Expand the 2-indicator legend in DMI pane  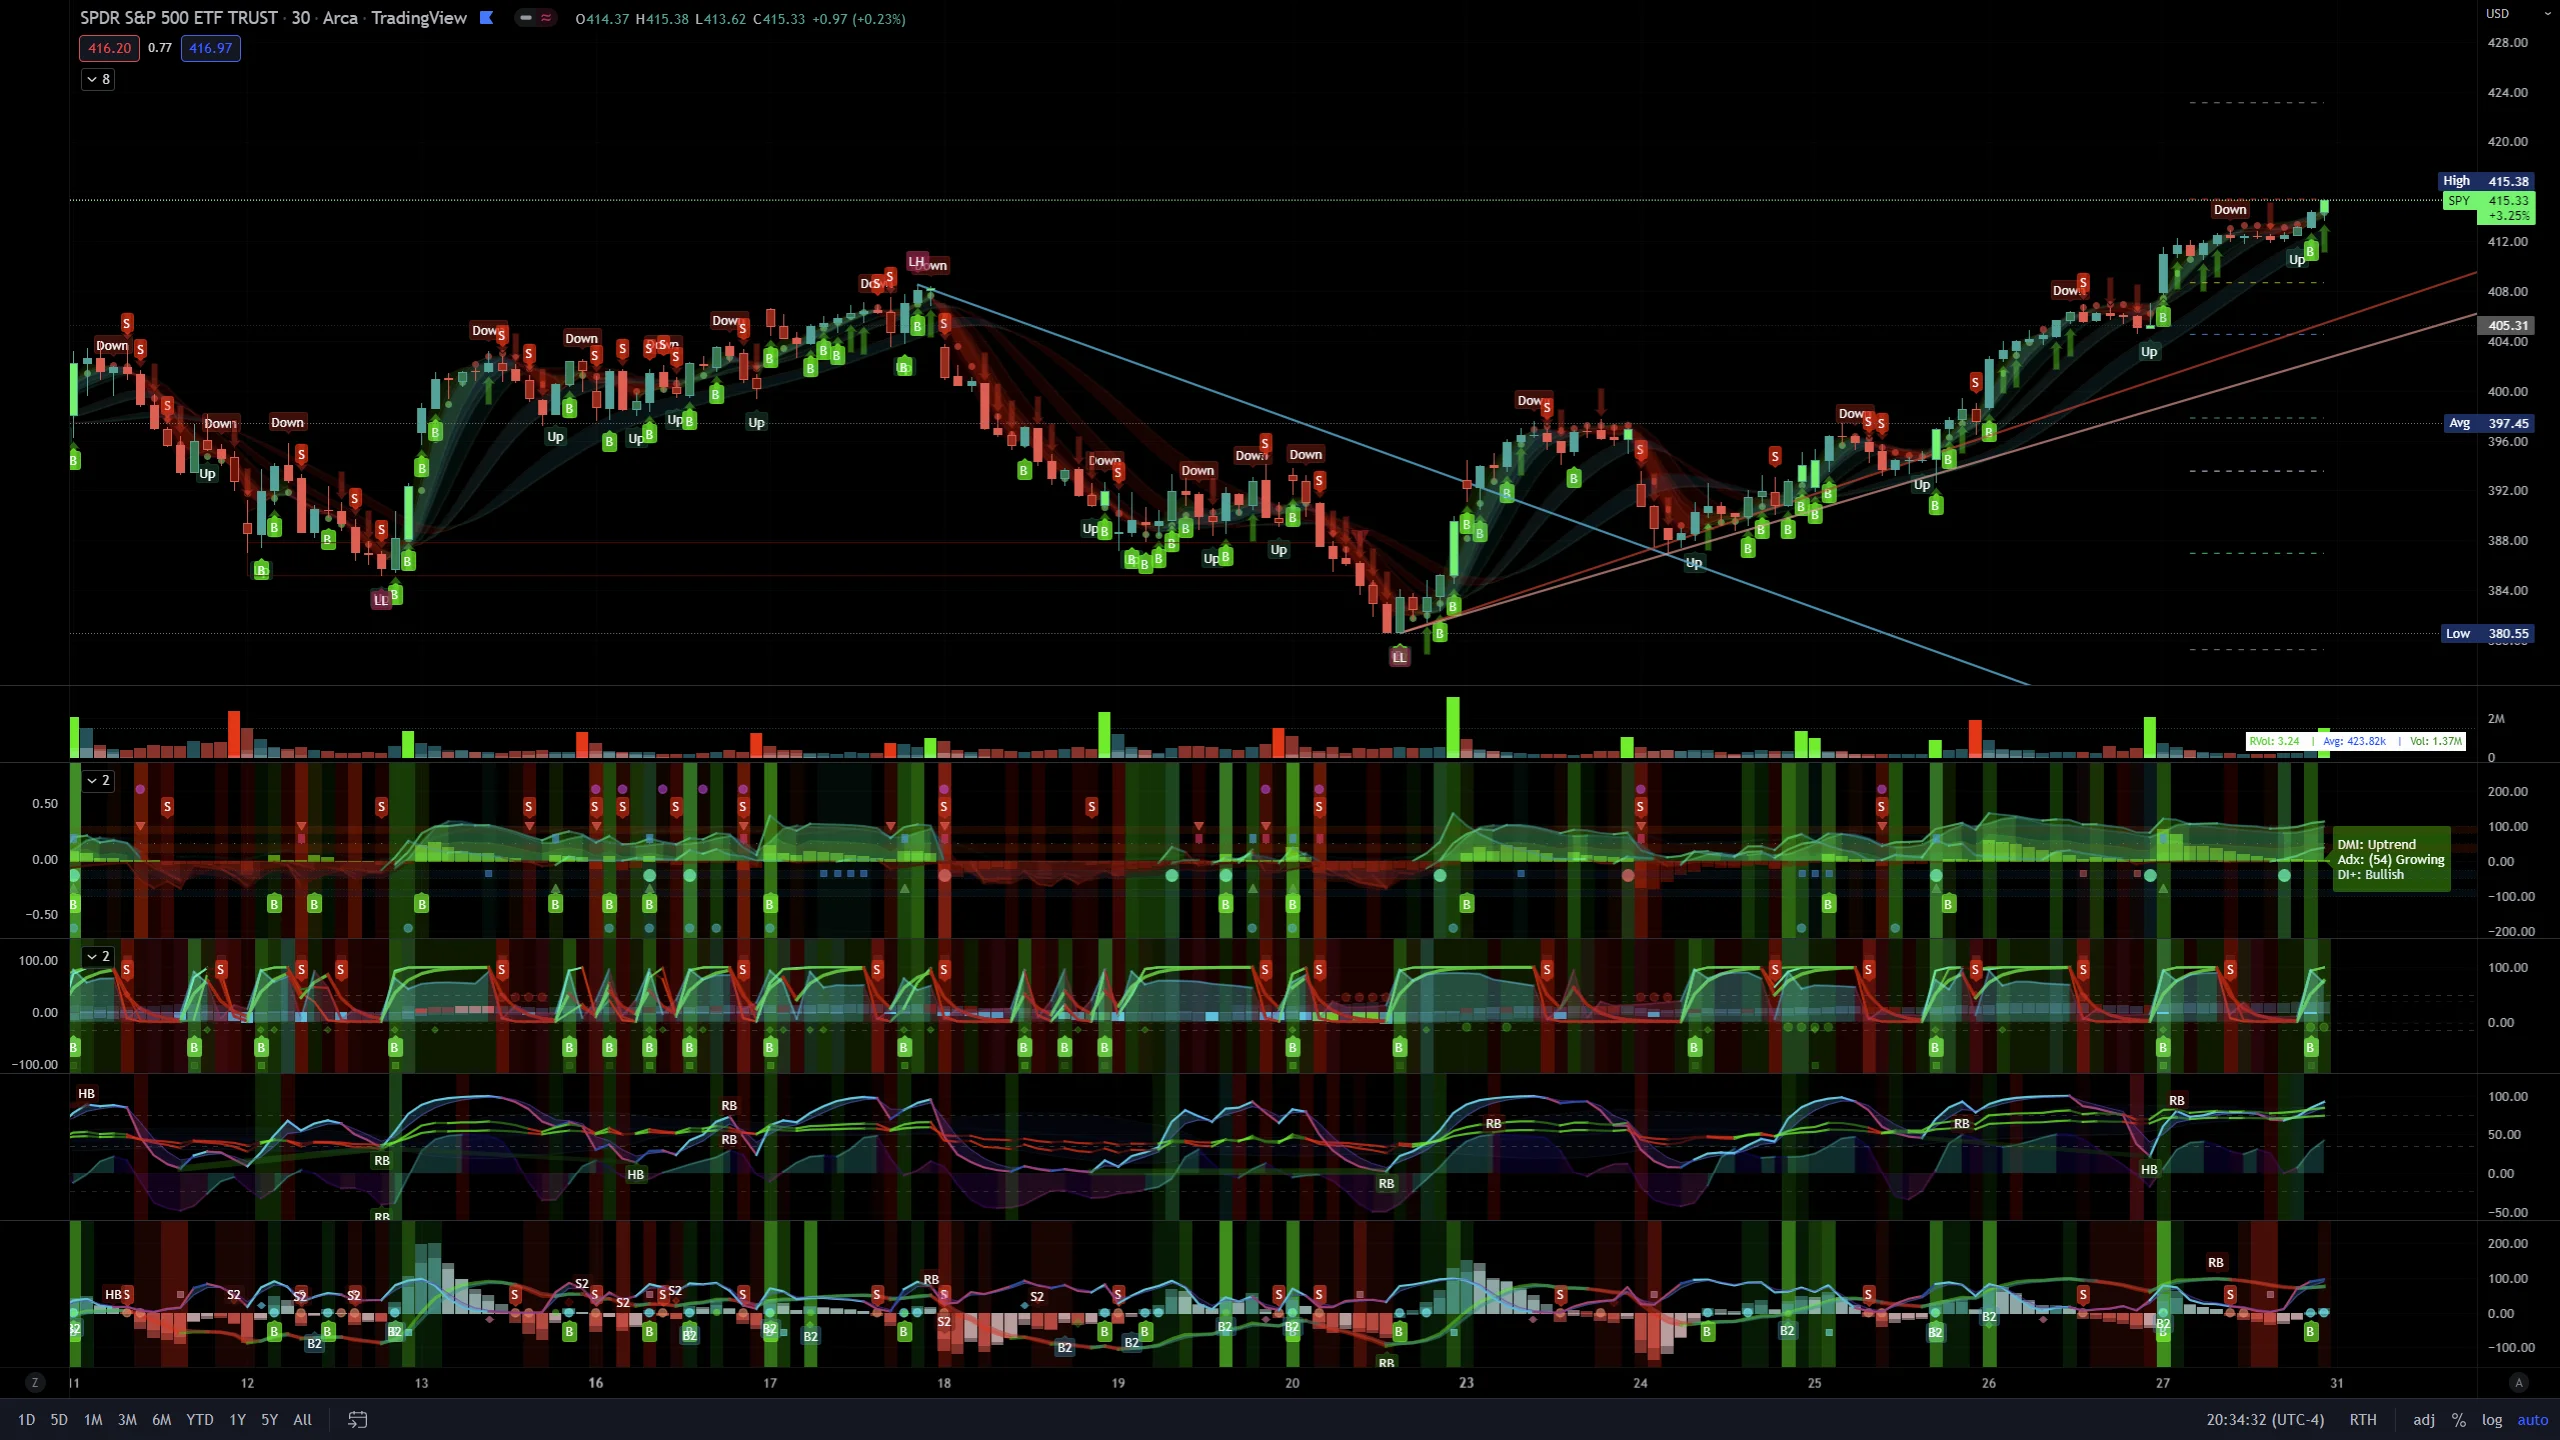pos(98,780)
